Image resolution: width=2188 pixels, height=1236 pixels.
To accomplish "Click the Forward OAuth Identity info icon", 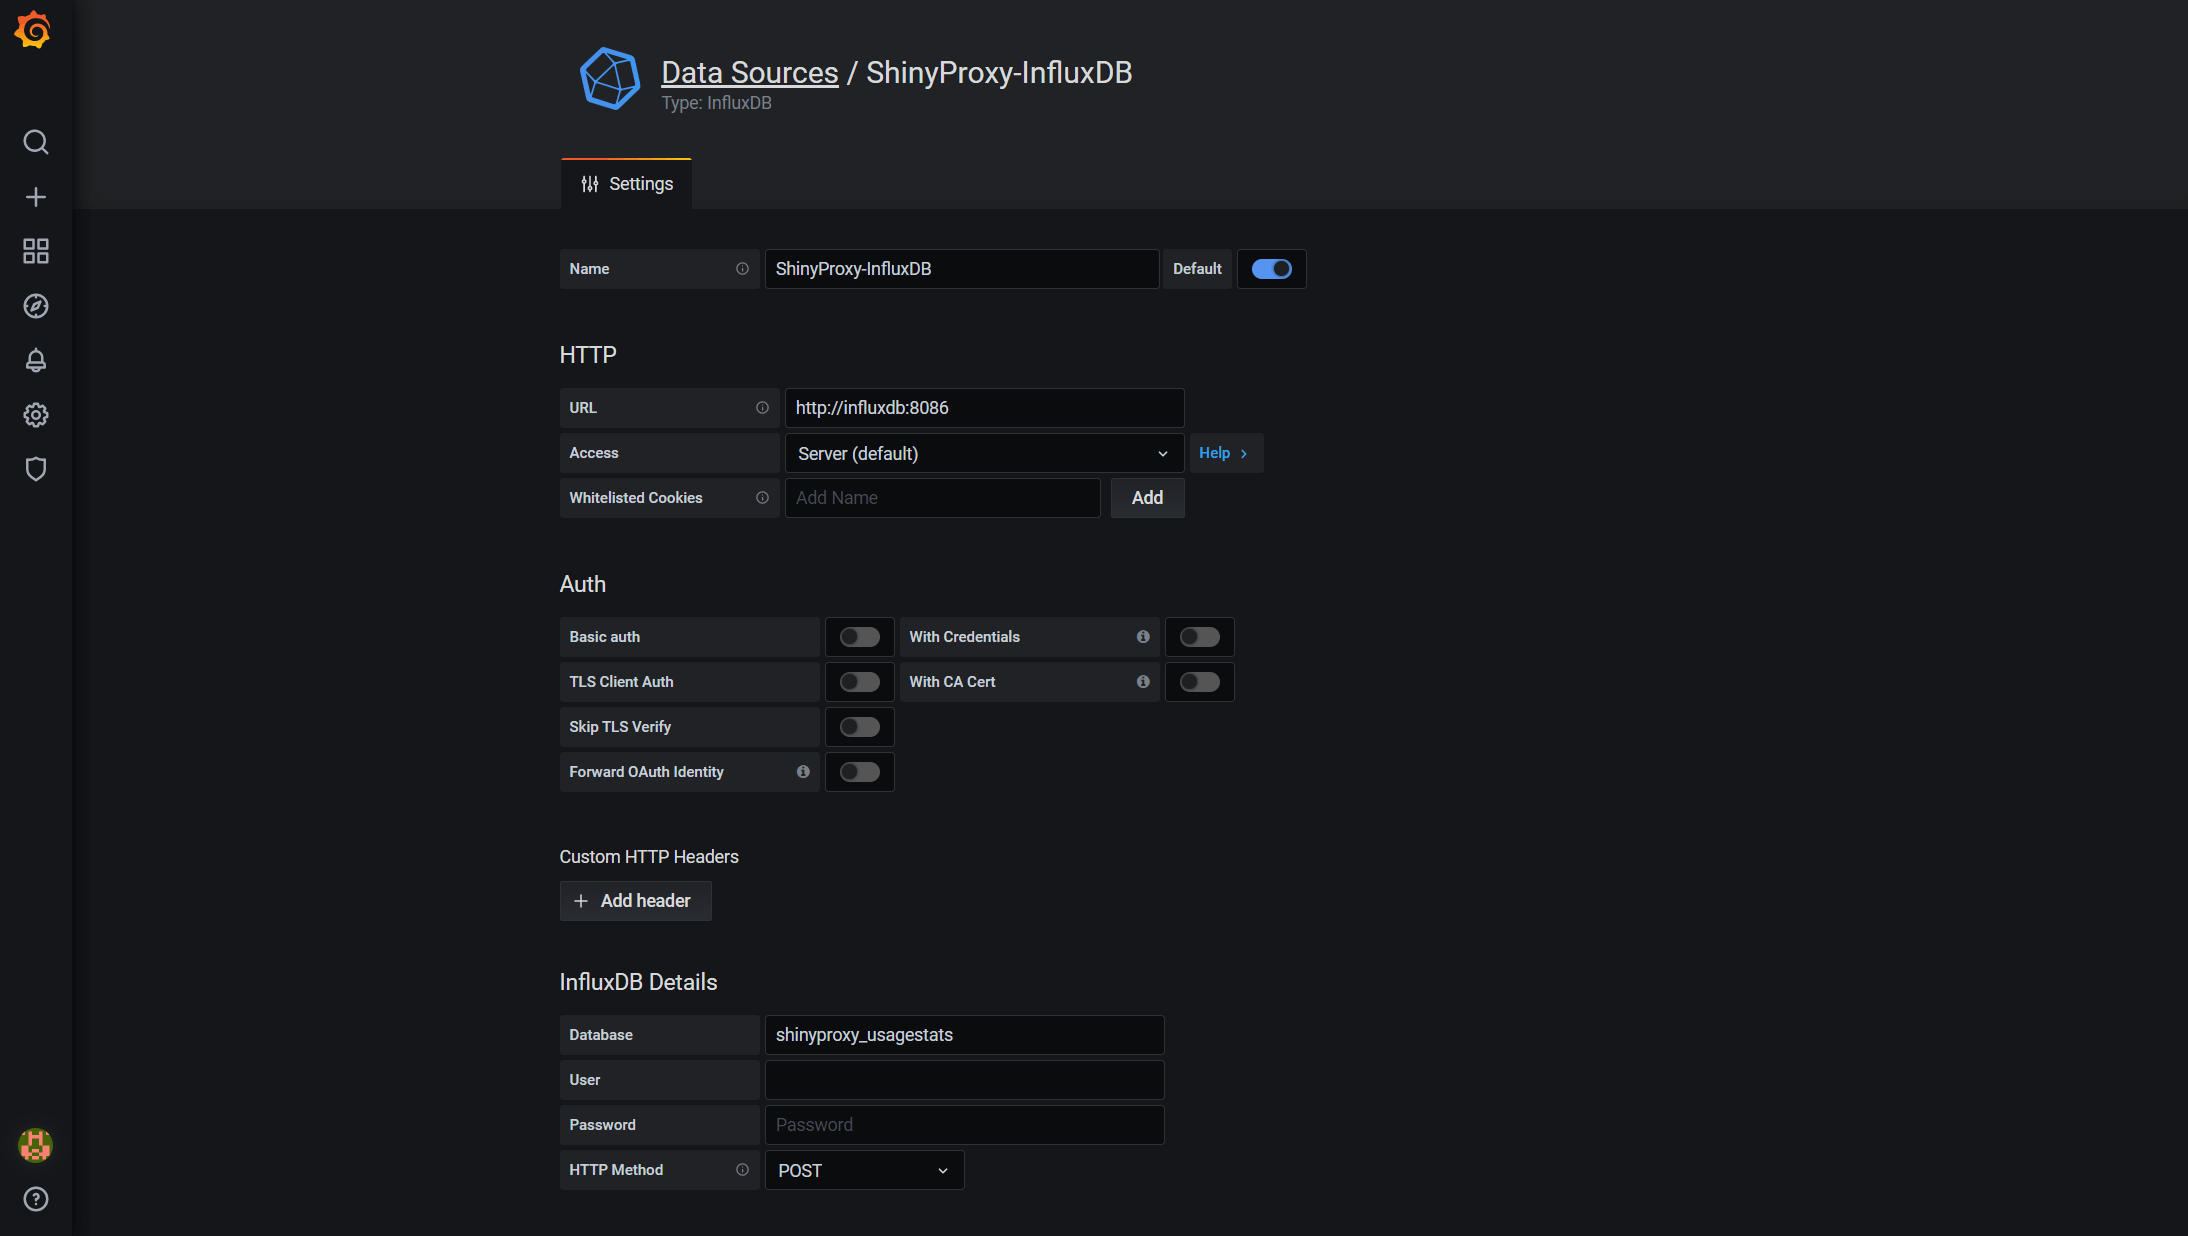I will 803,772.
